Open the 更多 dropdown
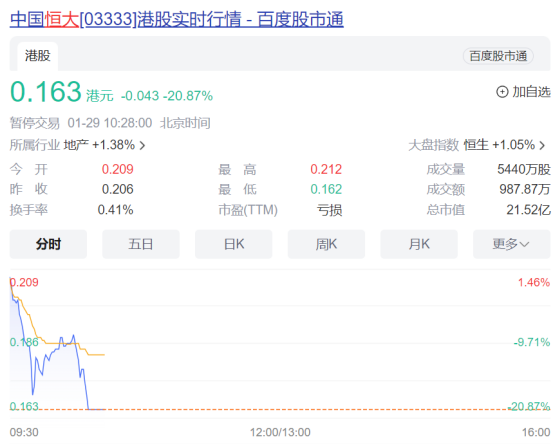This screenshot has width=554, height=445. pyautogui.click(x=512, y=244)
